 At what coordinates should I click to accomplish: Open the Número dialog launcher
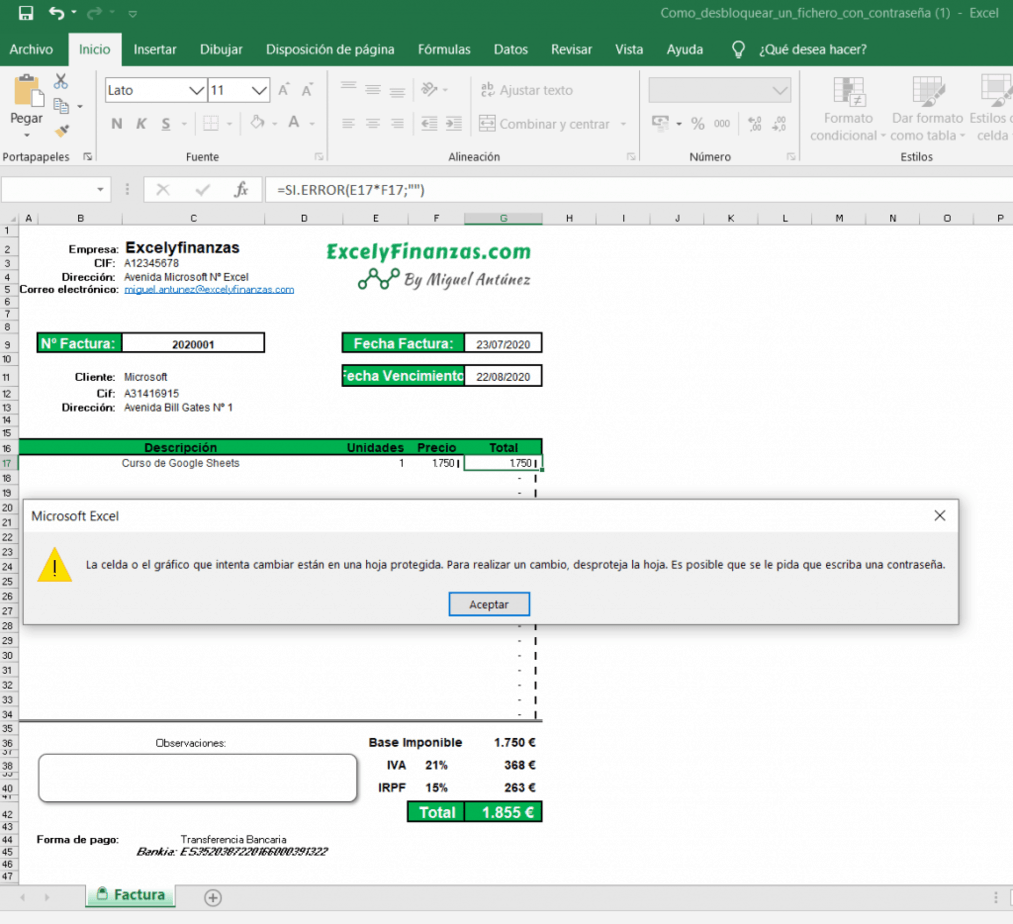pos(791,156)
